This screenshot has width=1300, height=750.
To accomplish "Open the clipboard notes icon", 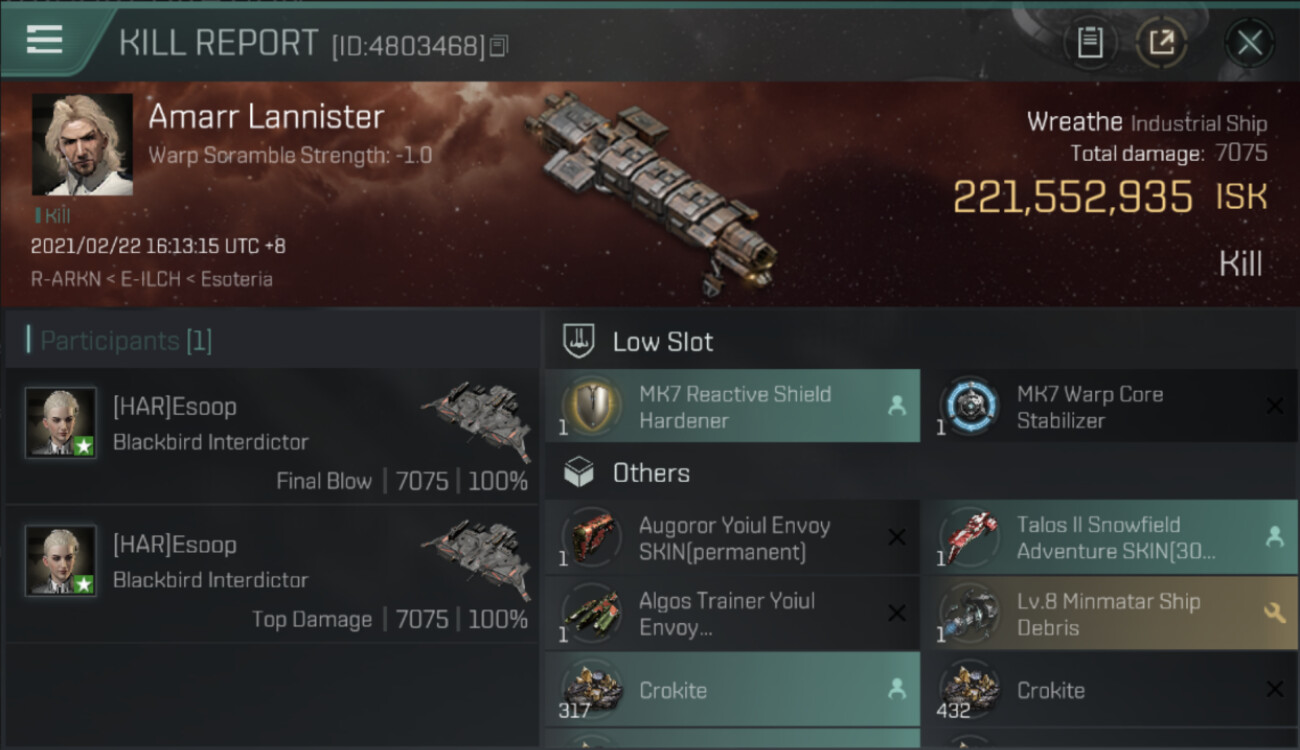I will coord(1089,43).
